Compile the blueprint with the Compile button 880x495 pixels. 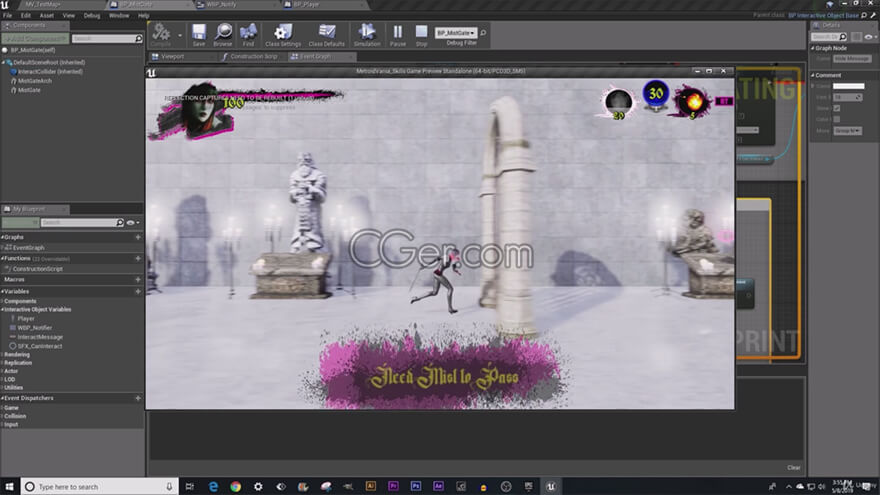(x=161, y=34)
